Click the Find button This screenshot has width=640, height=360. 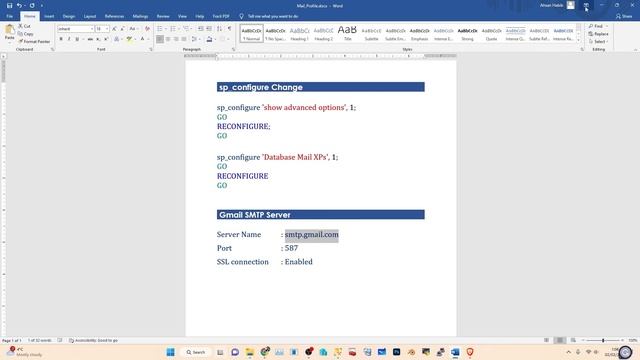pos(596,26)
